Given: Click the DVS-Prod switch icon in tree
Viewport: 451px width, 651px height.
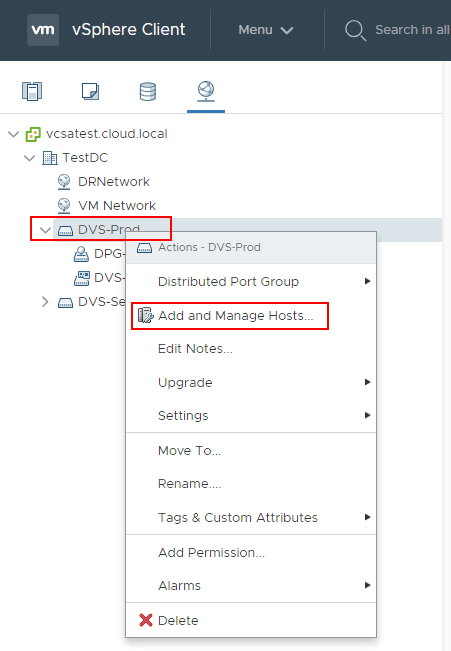Looking at the screenshot, I should pos(65,230).
